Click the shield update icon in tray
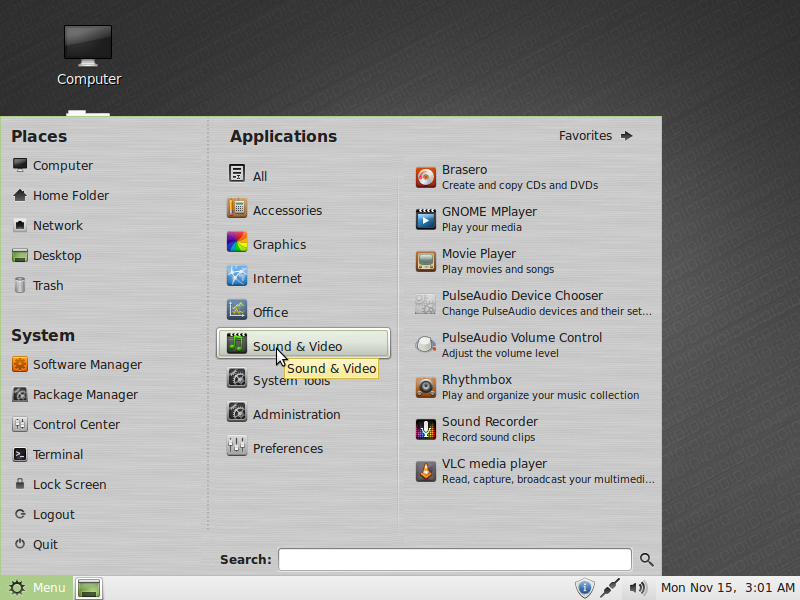800x600 pixels. click(x=585, y=588)
